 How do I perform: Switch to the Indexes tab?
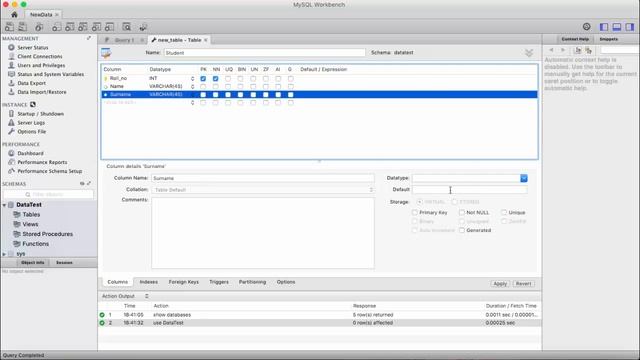tap(149, 282)
